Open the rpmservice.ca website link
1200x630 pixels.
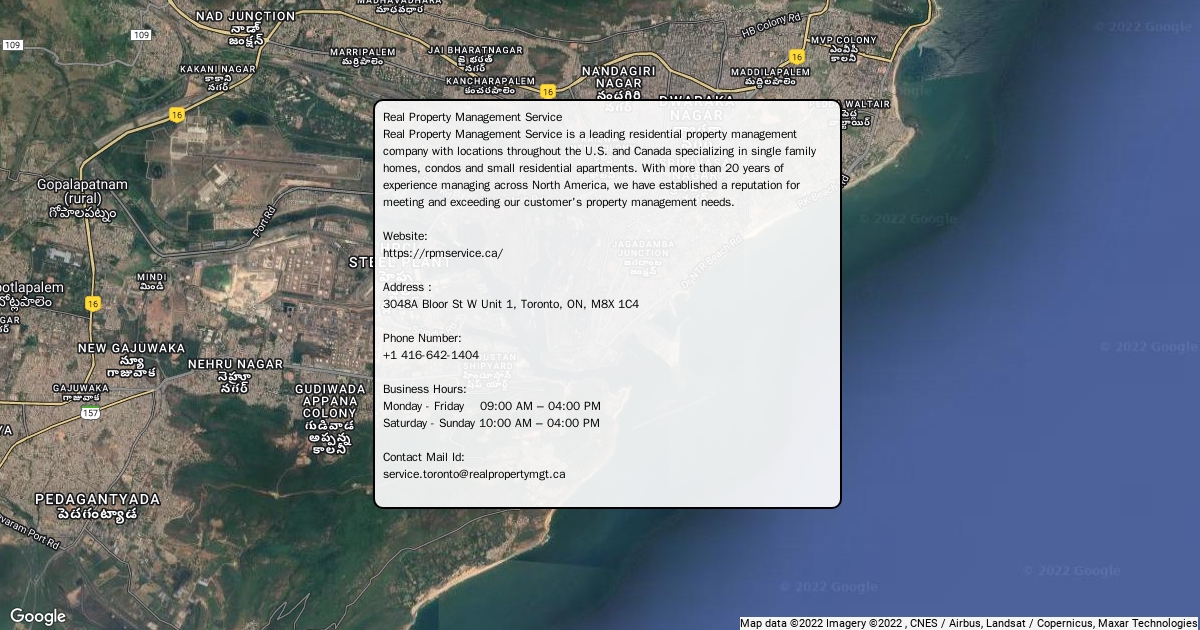click(x=442, y=253)
